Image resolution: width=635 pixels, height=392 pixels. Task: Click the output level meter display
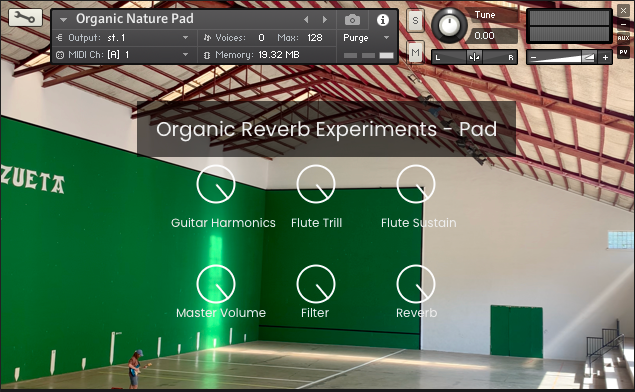(569, 26)
